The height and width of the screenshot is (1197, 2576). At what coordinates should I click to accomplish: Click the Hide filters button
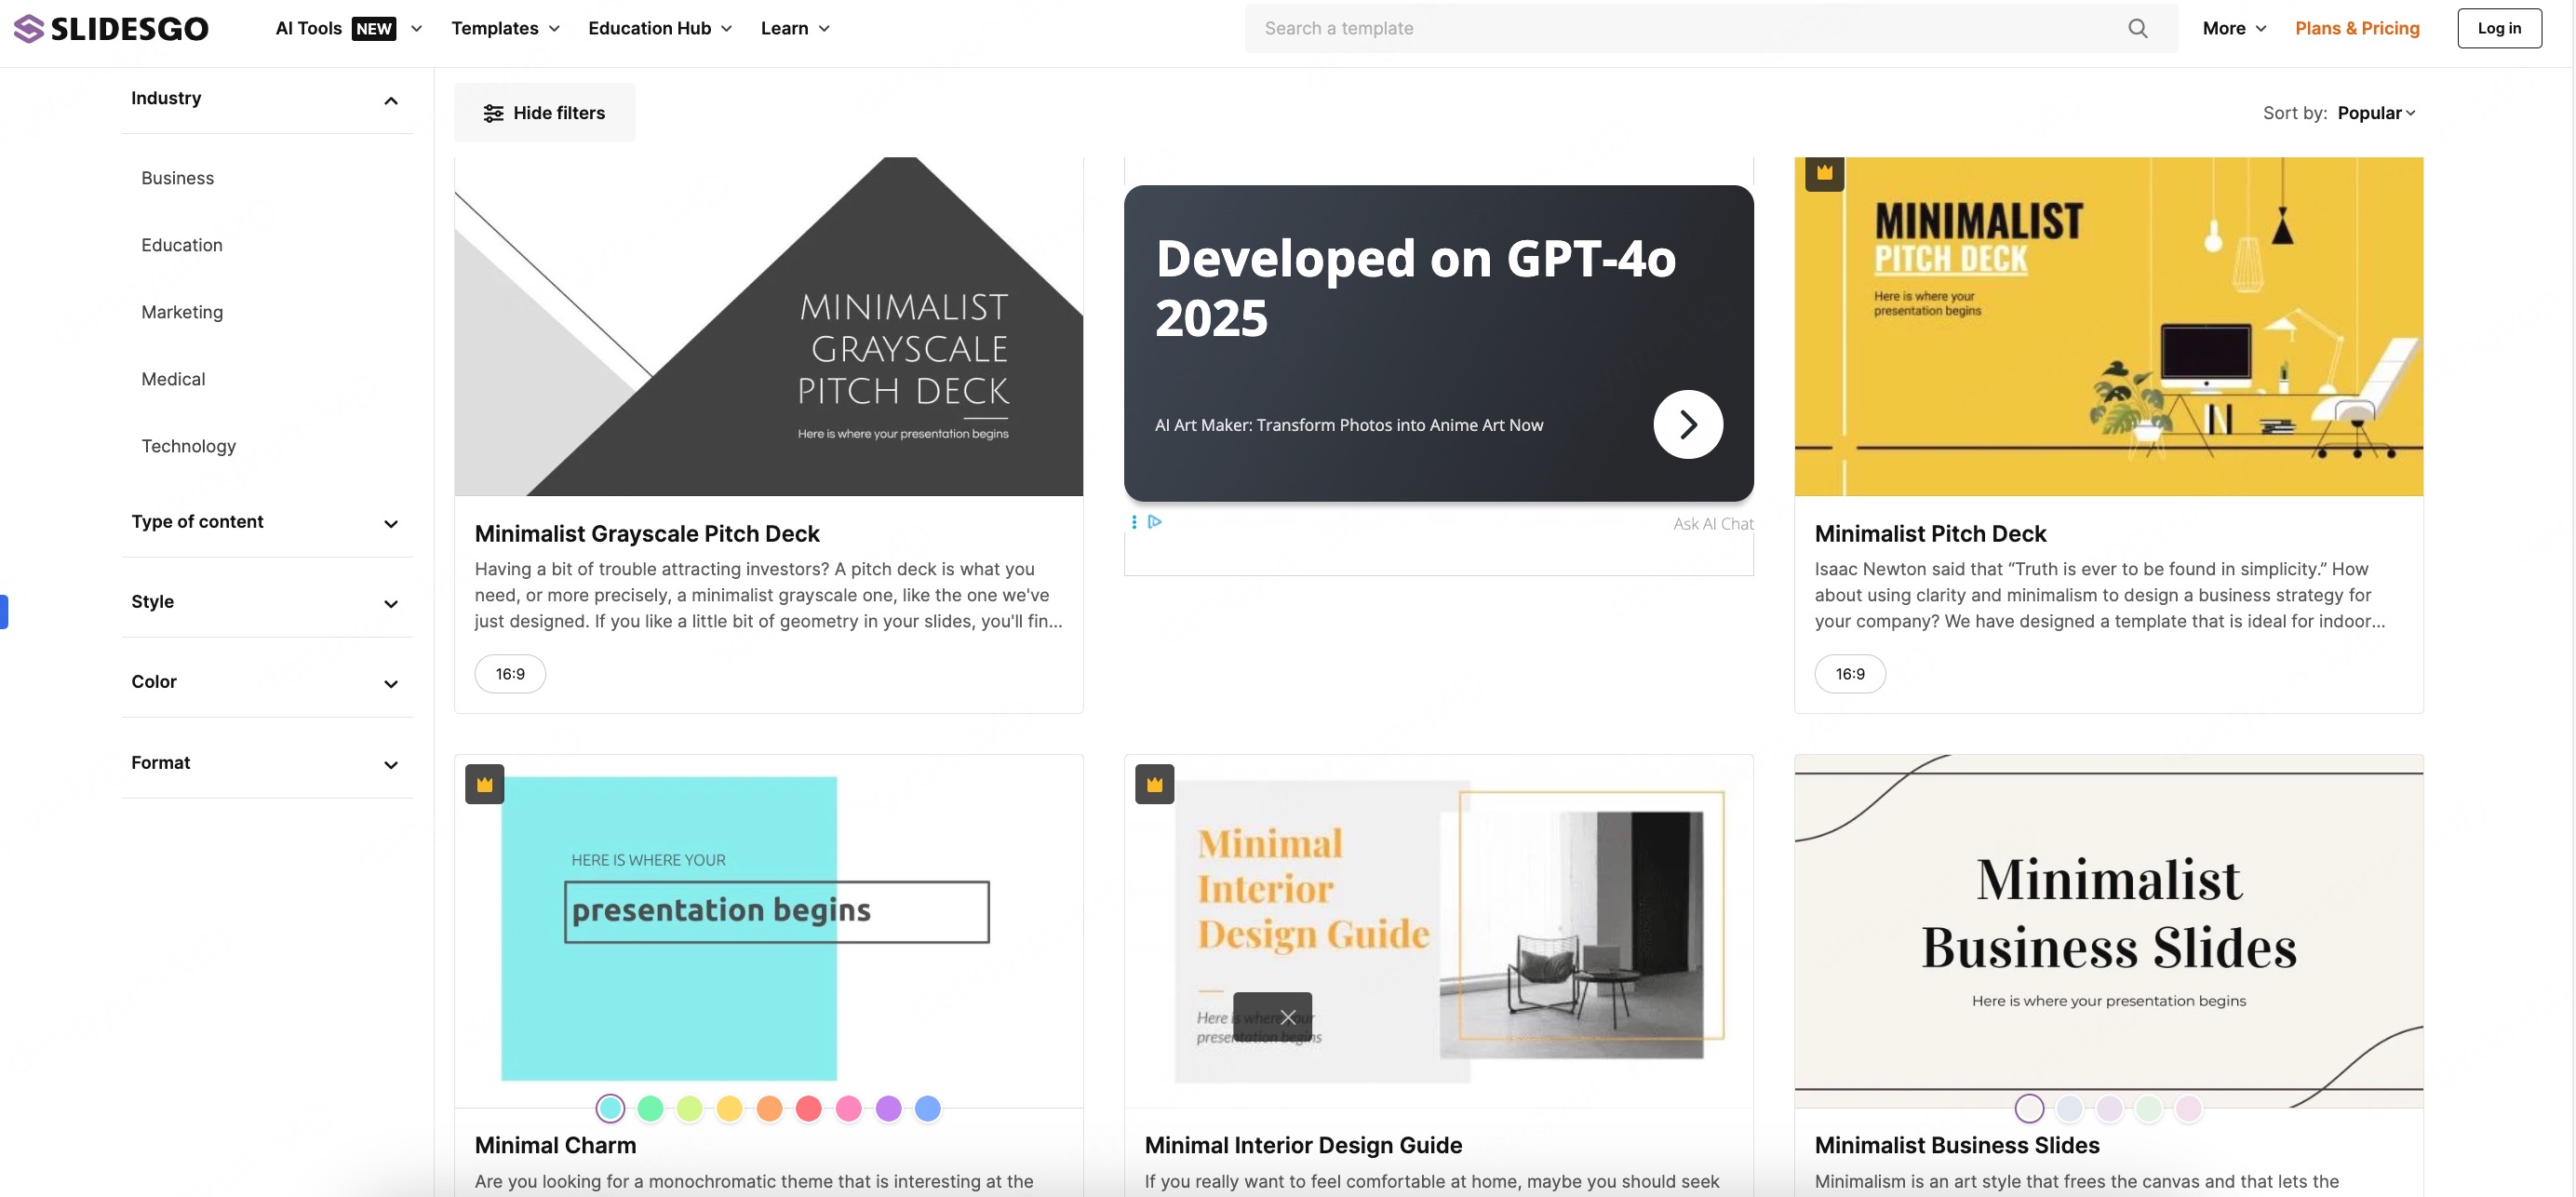[544, 112]
